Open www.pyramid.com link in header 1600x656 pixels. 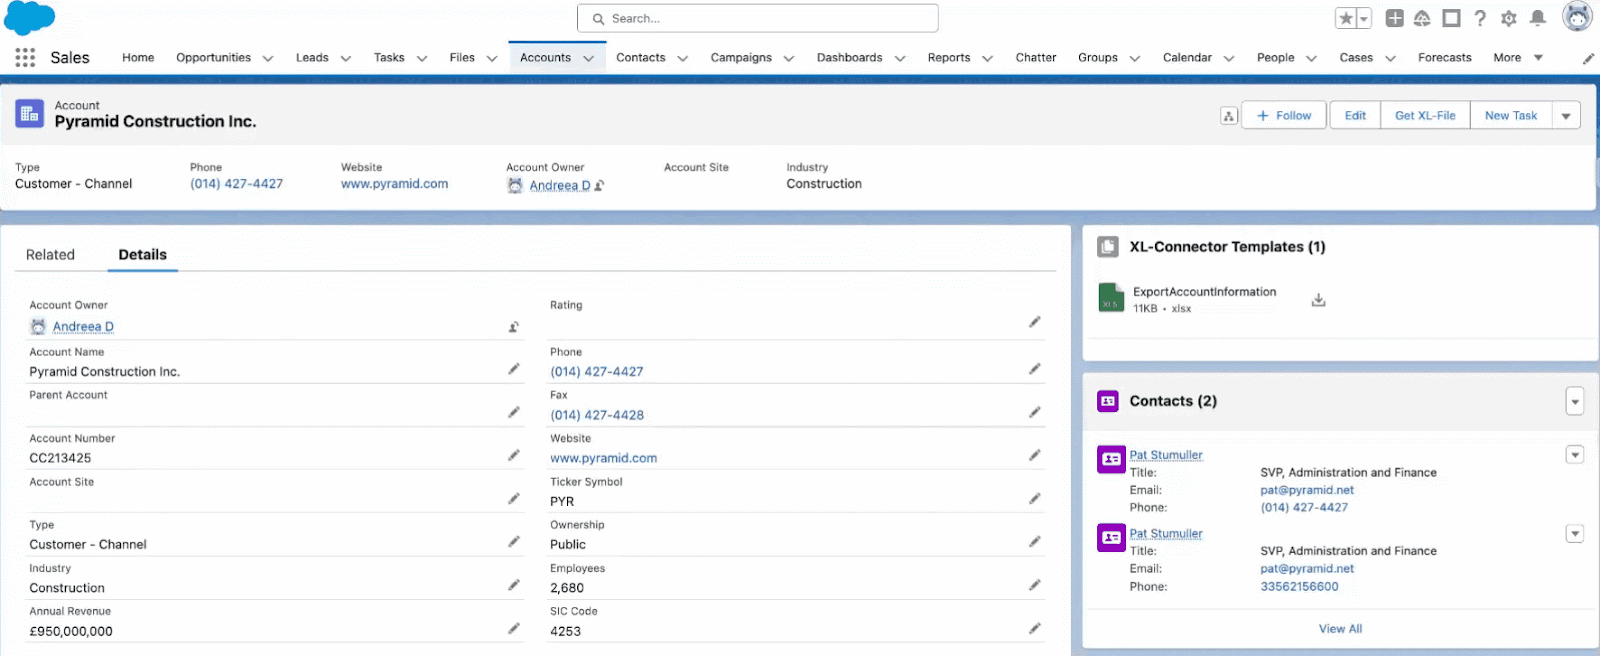click(394, 184)
